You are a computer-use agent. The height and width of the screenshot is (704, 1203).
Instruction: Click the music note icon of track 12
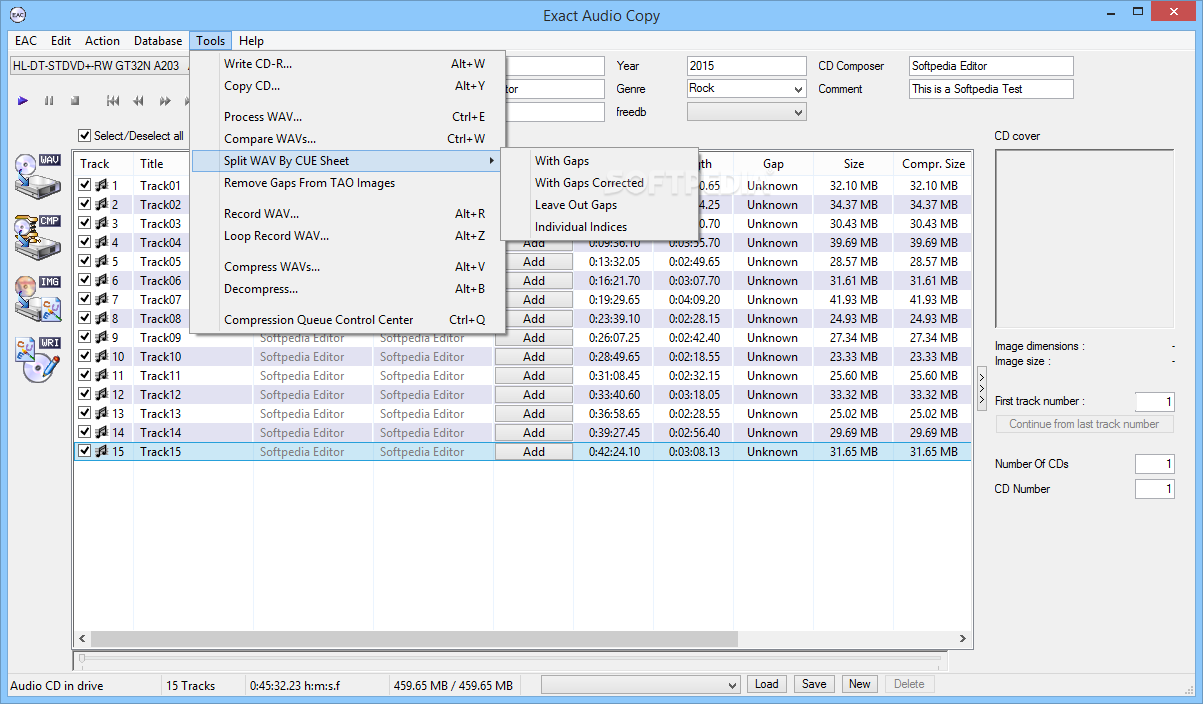click(x=101, y=394)
